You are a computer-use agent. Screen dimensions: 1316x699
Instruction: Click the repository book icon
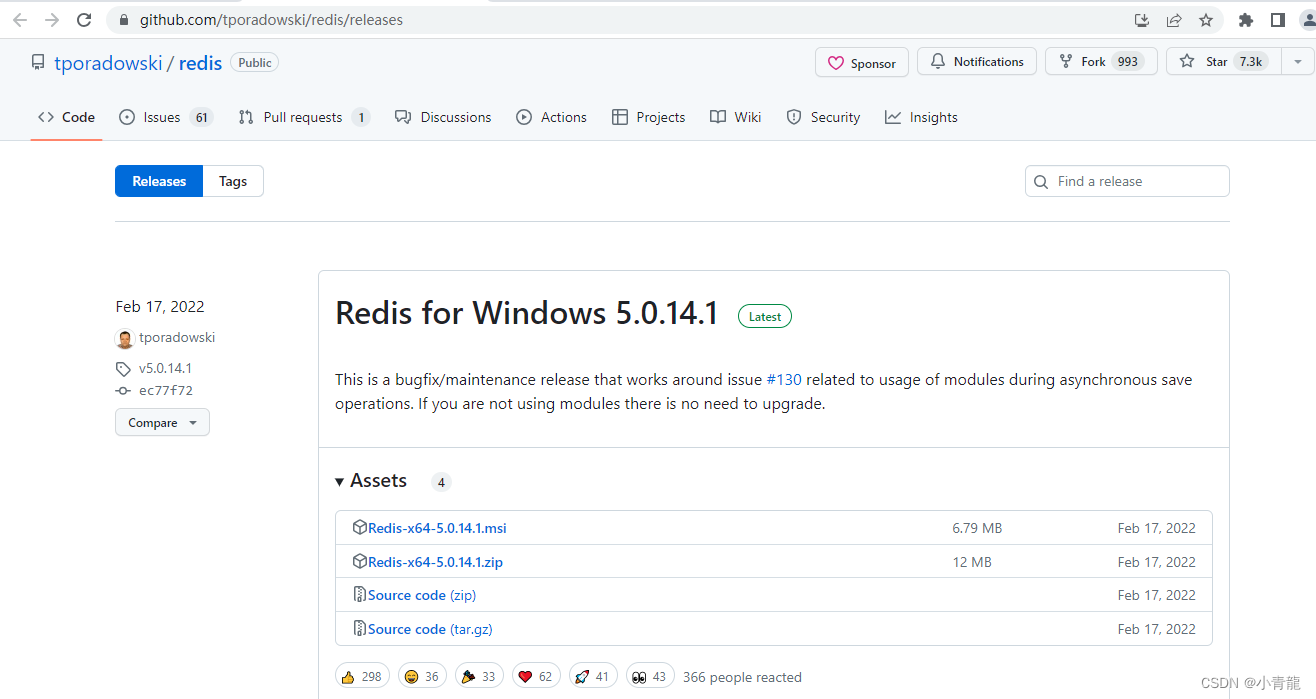[x=38, y=62]
